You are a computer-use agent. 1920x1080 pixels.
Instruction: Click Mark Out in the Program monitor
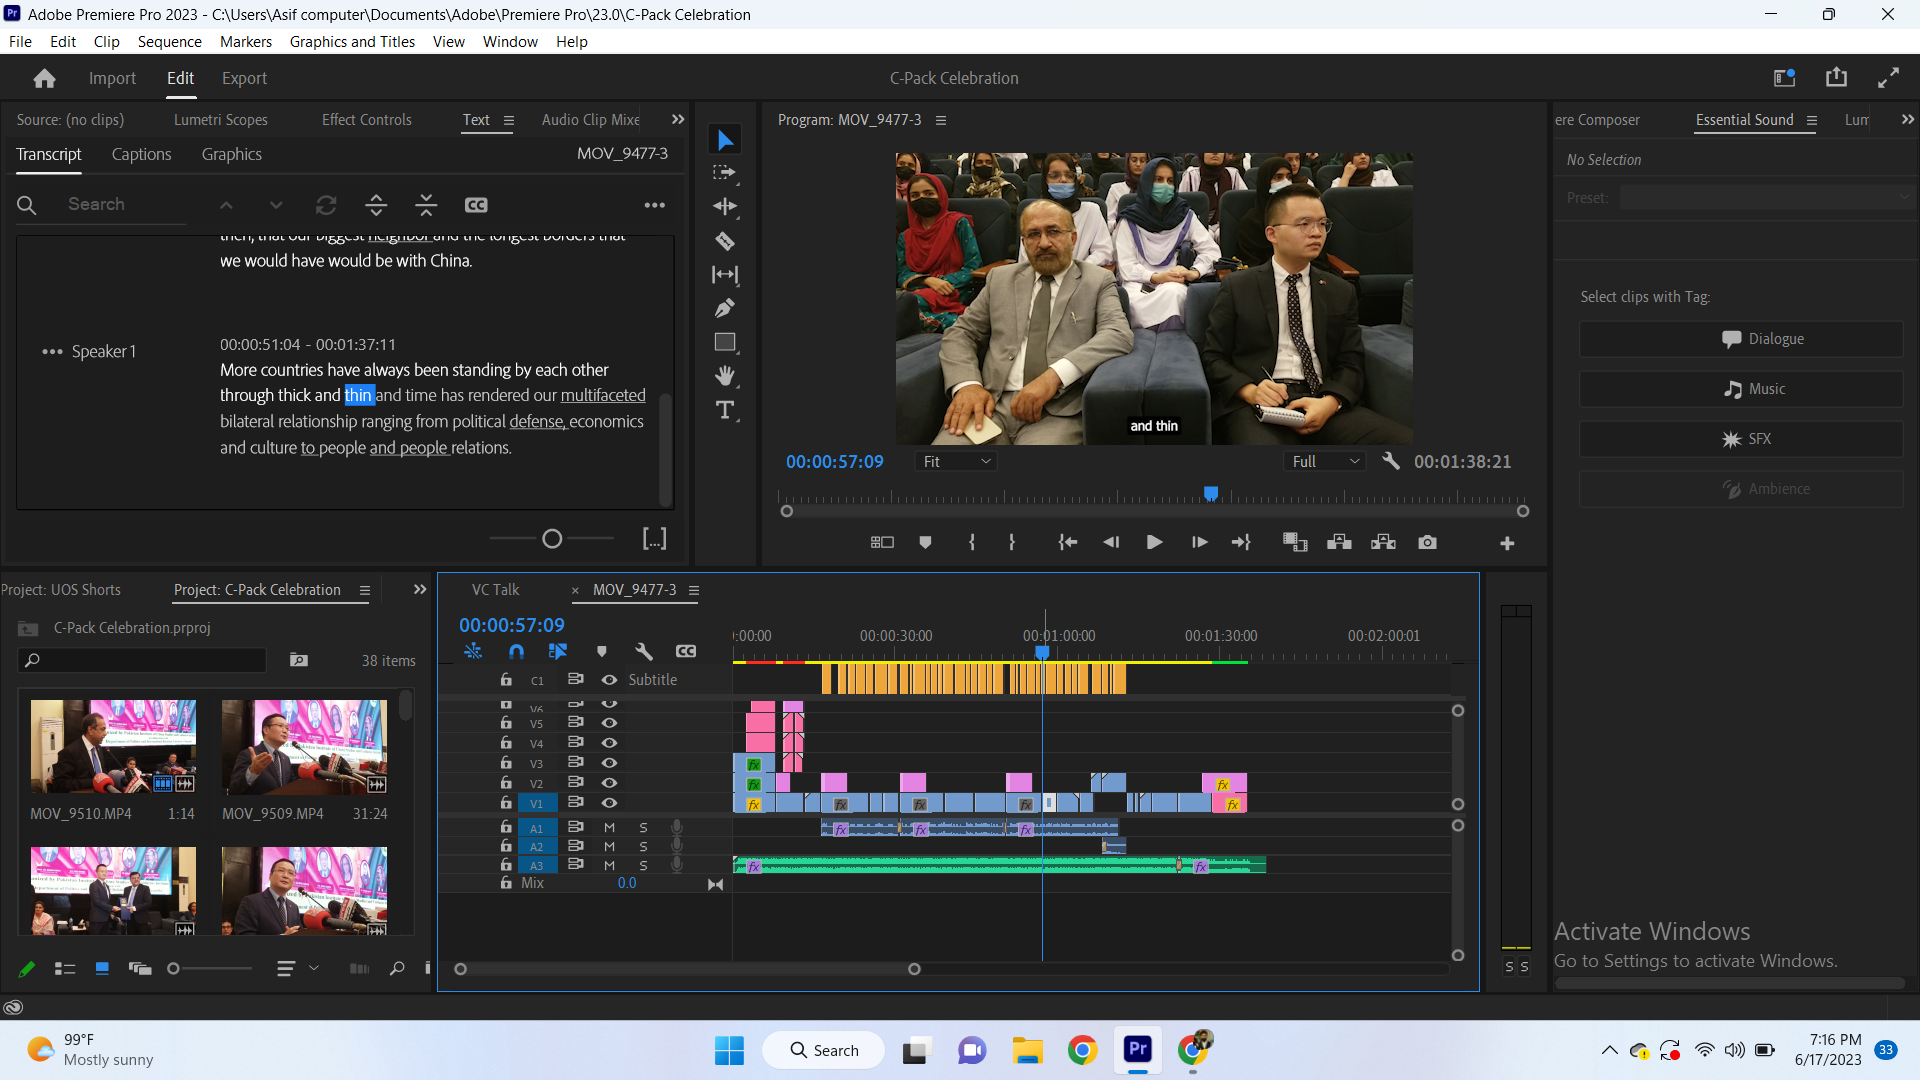1012,542
